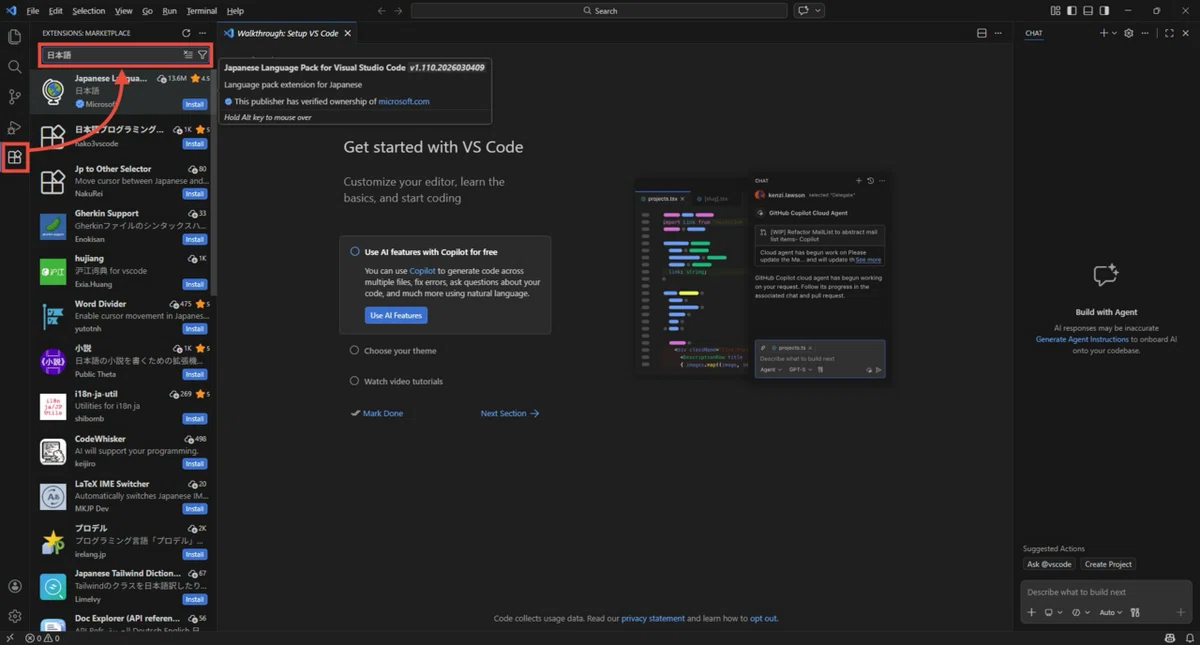The image size is (1200, 645).
Task: Open the Source Control view
Action: [14, 97]
